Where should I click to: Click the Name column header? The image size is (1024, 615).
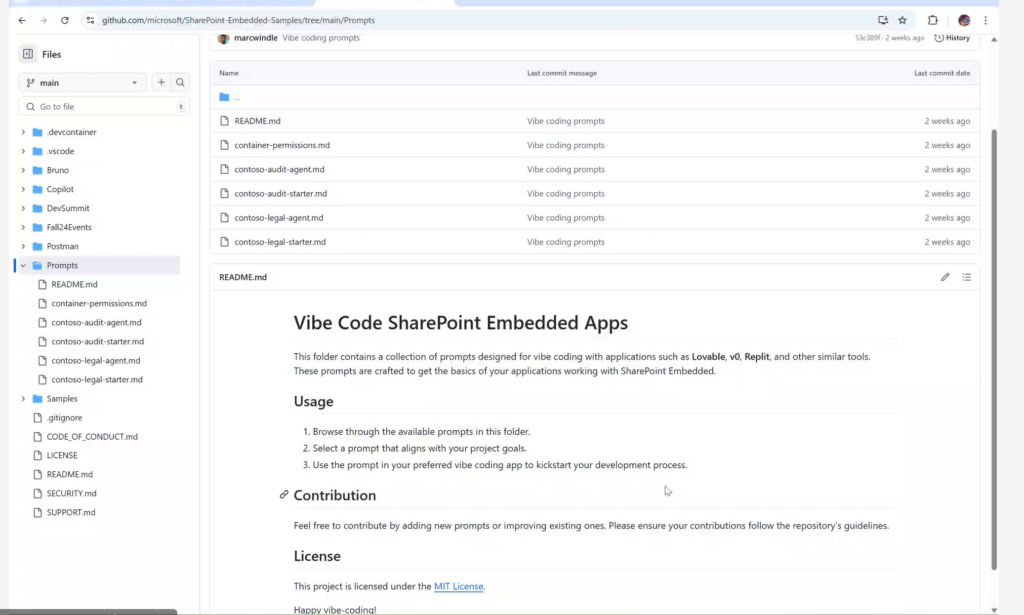(x=229, y=73)
